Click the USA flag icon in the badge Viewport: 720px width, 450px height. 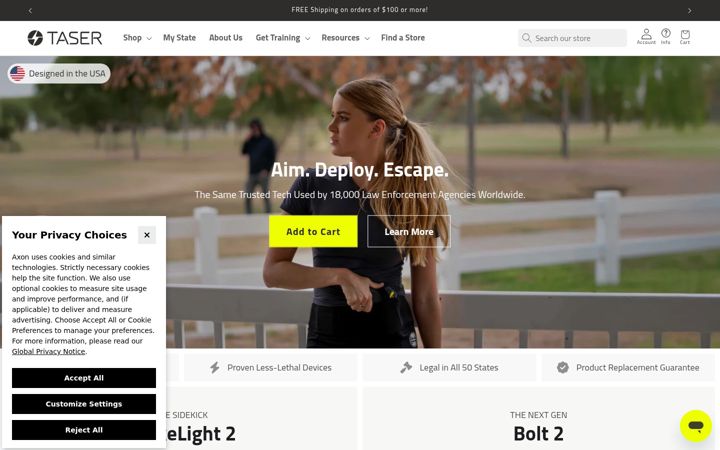17,73
